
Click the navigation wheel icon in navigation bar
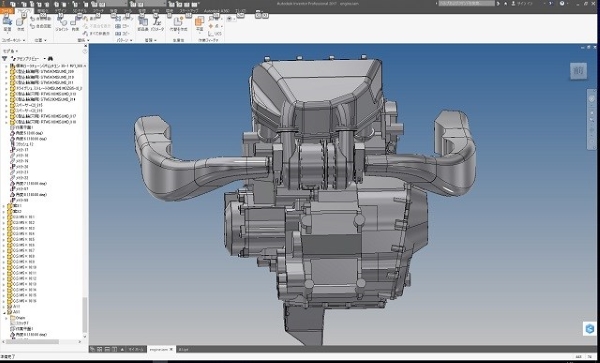tap(592, 99)
